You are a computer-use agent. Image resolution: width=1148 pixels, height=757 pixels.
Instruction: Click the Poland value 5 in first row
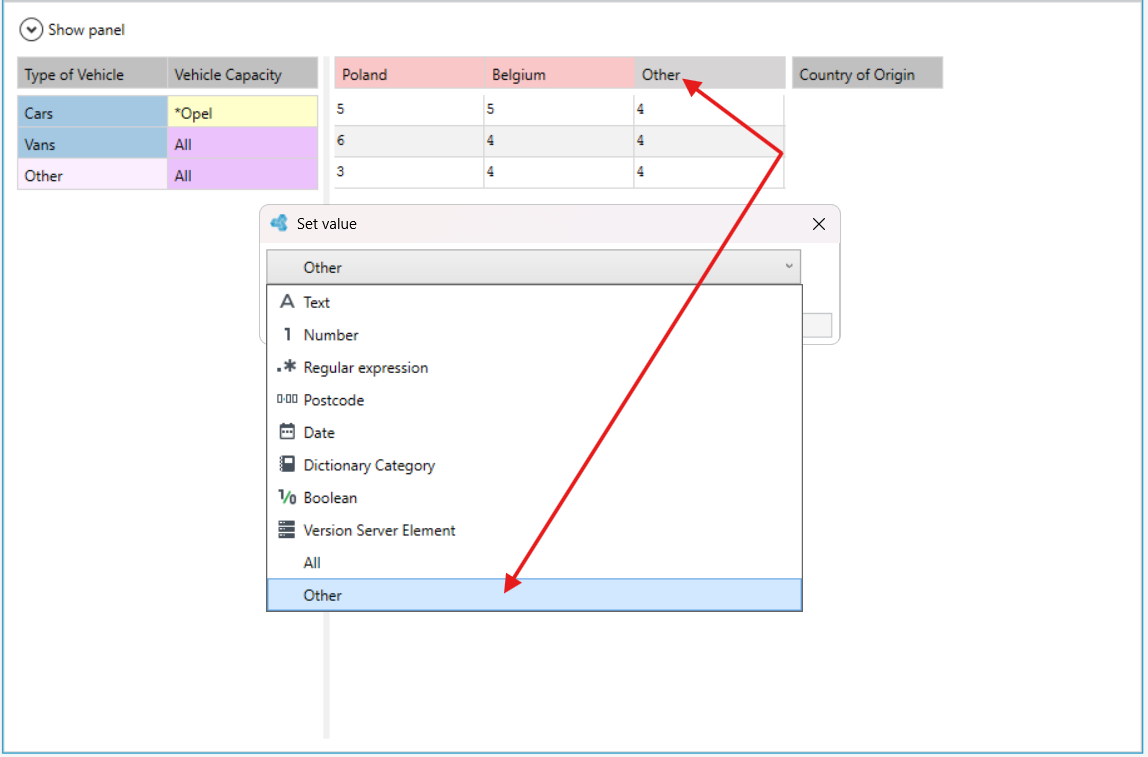point(409,109)
